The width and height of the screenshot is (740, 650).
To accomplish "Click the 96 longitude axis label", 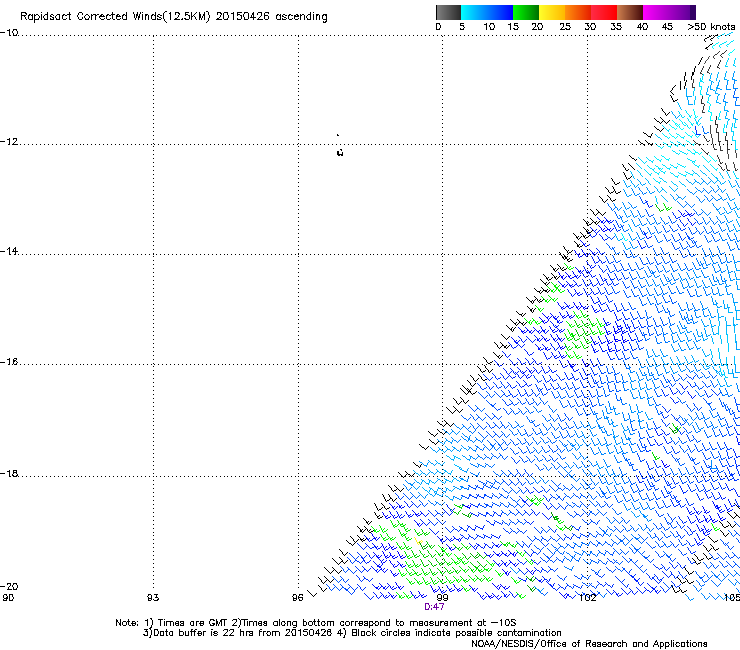I will [298, 598].
